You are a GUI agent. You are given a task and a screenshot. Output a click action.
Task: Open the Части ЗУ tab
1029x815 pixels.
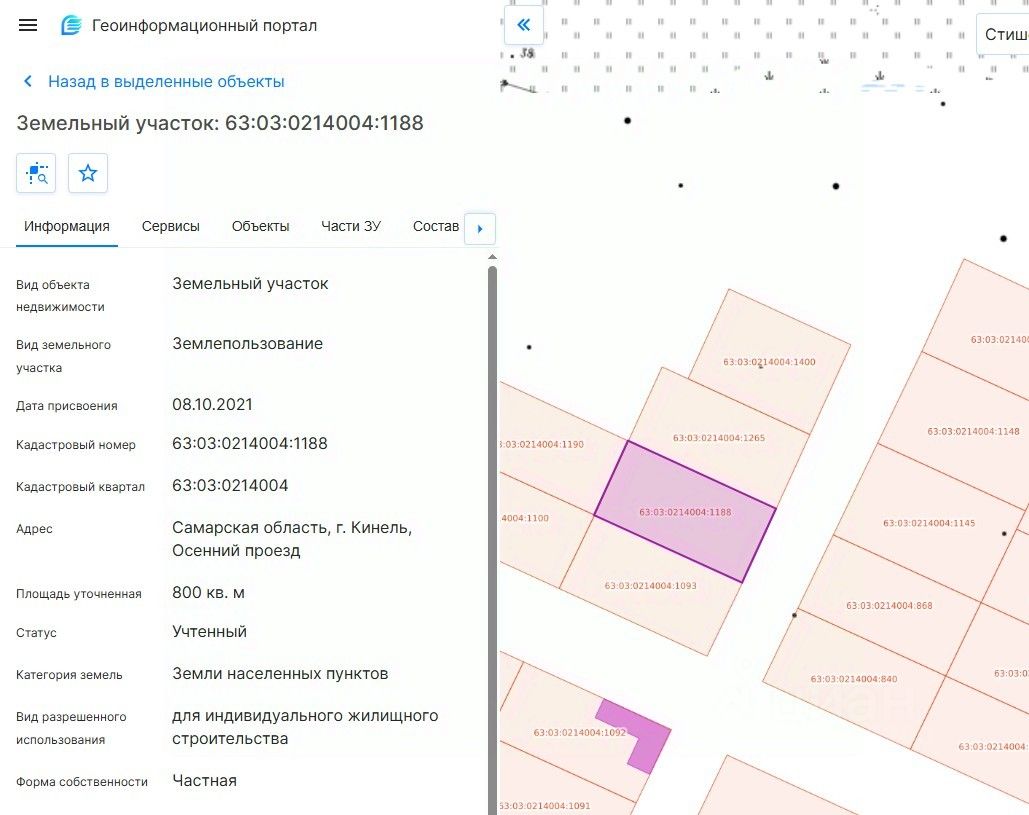point(350,226)
